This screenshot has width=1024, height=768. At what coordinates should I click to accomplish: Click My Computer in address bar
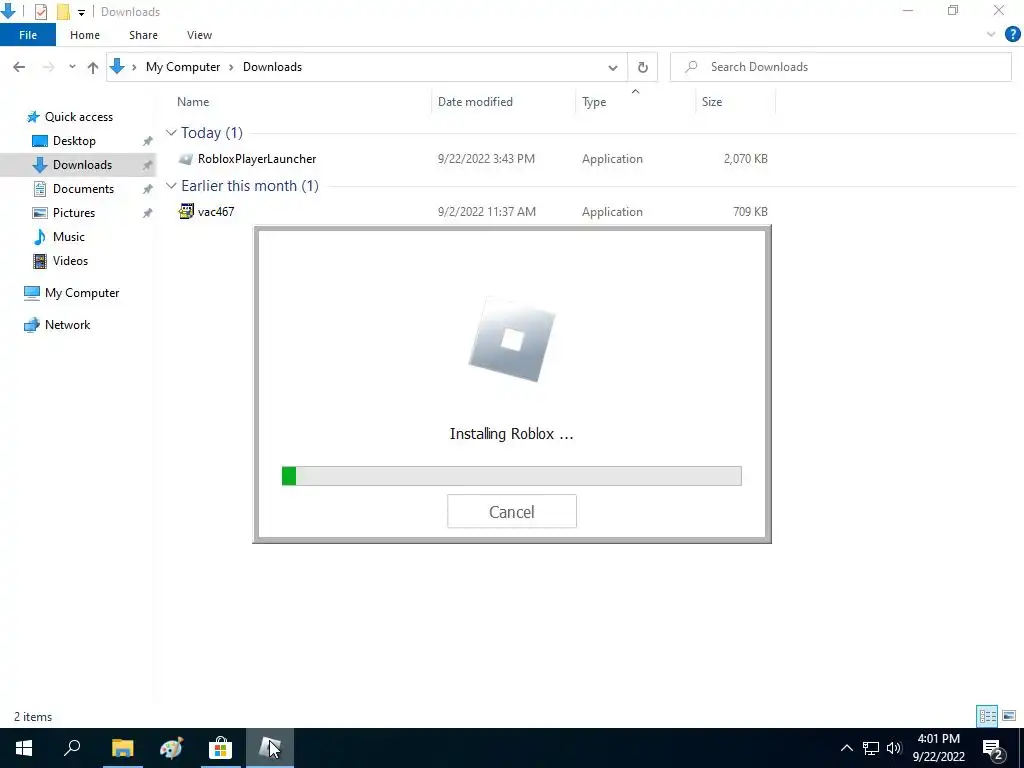(183, 67)
